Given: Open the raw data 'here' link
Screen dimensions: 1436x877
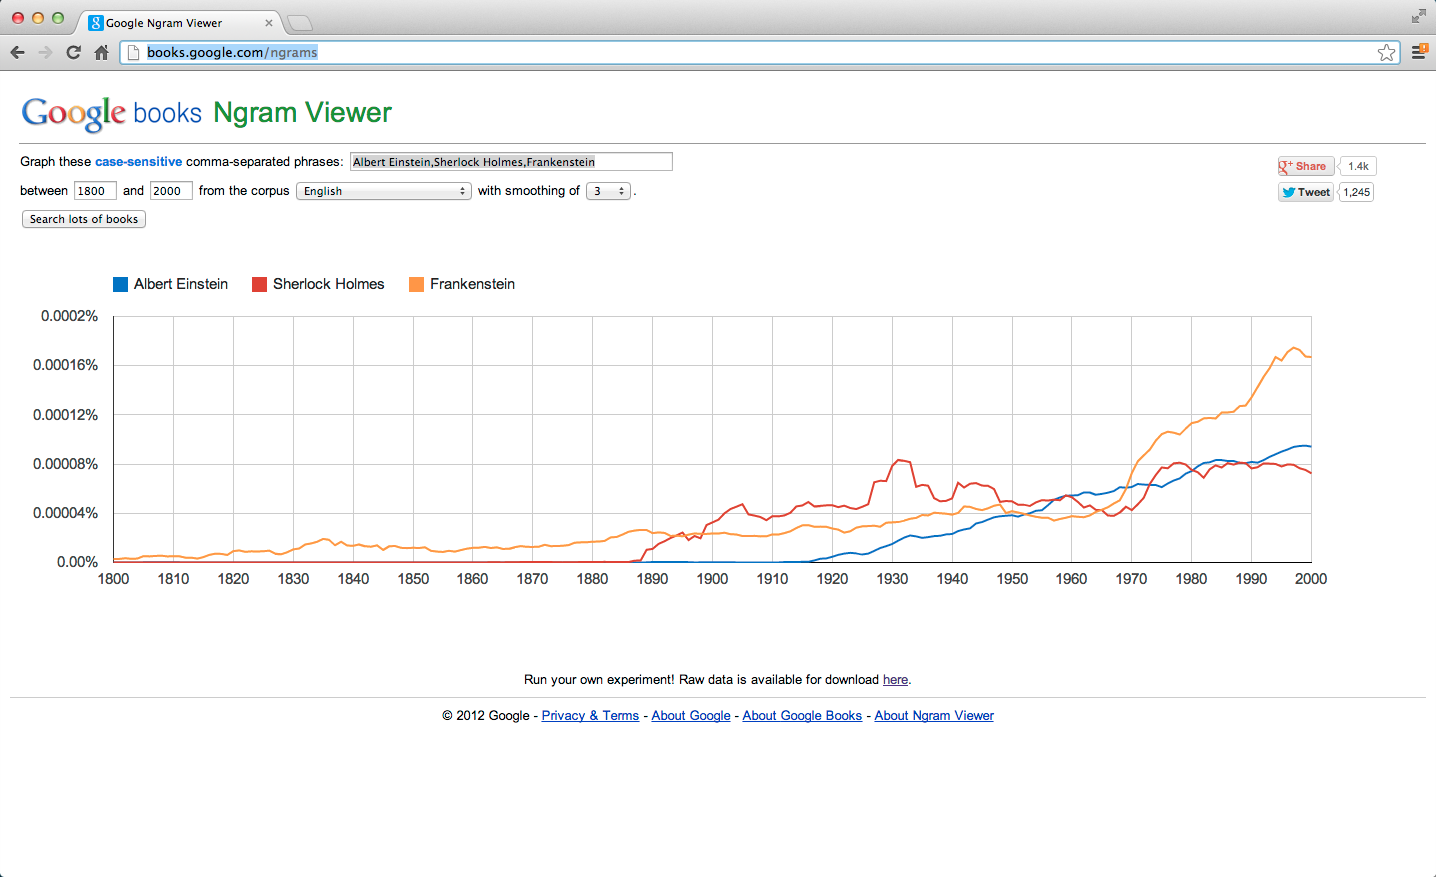Looking at the screenshot, I should point(895,680).
